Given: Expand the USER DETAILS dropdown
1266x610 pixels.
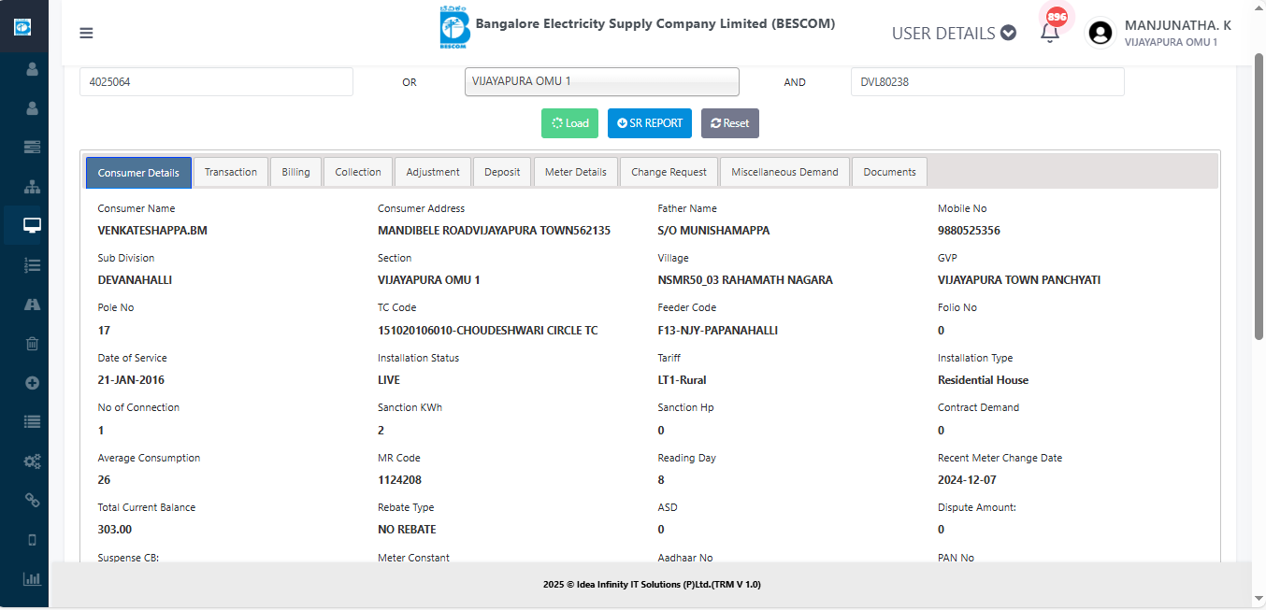Looking at the screenshot, I should (954, 33).
